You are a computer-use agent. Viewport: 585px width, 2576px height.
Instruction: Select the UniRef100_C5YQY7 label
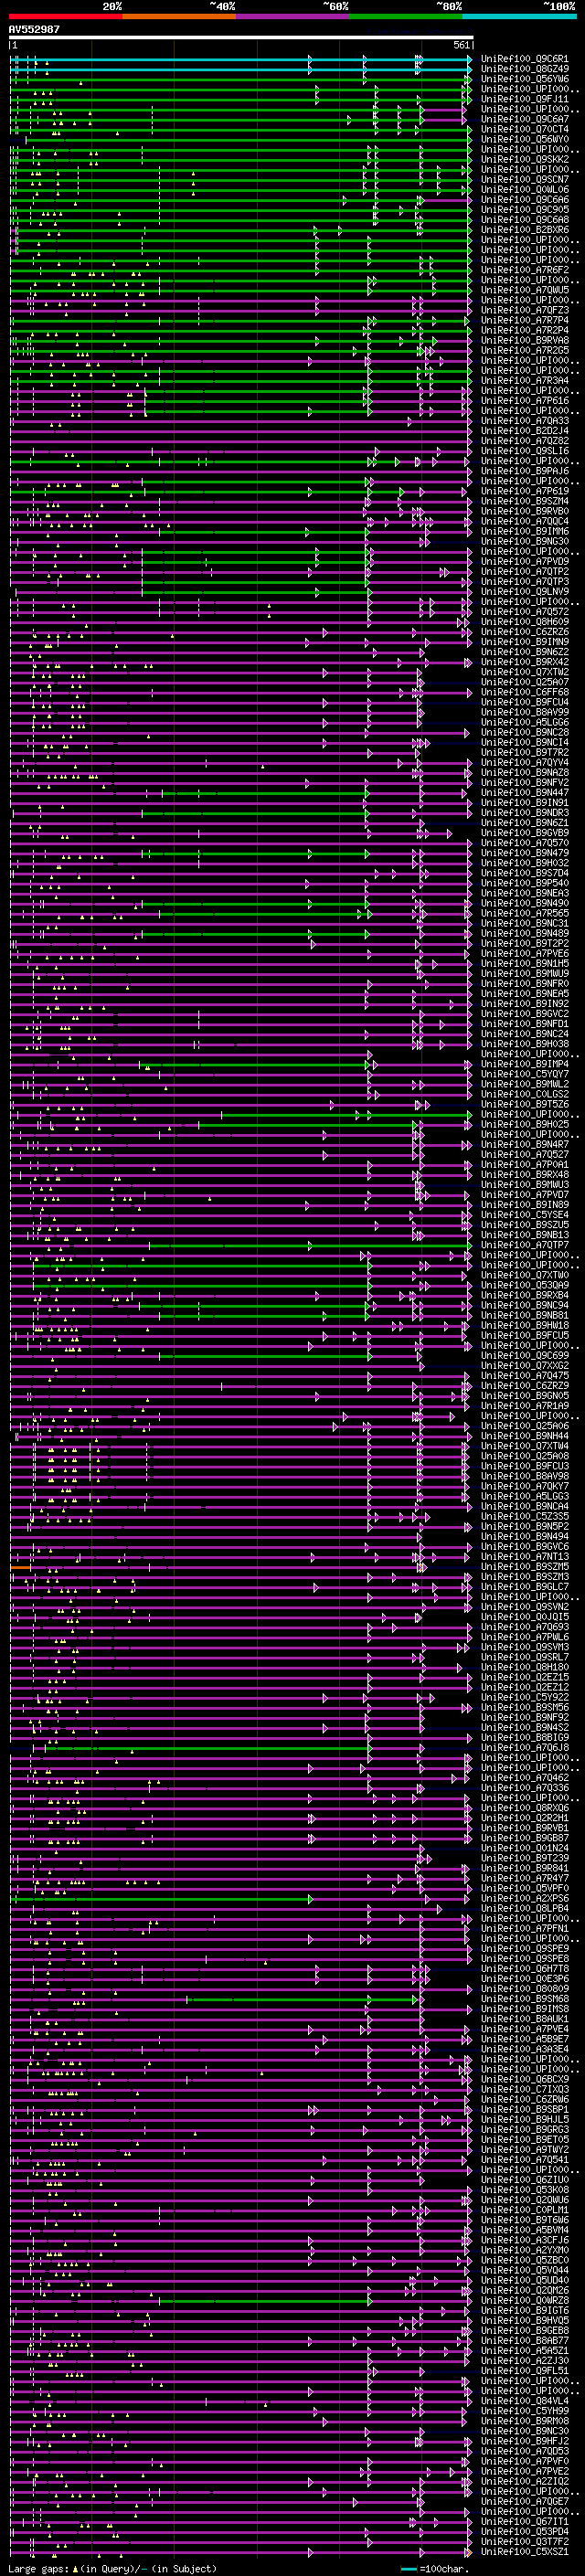(x=525, y=1074)
